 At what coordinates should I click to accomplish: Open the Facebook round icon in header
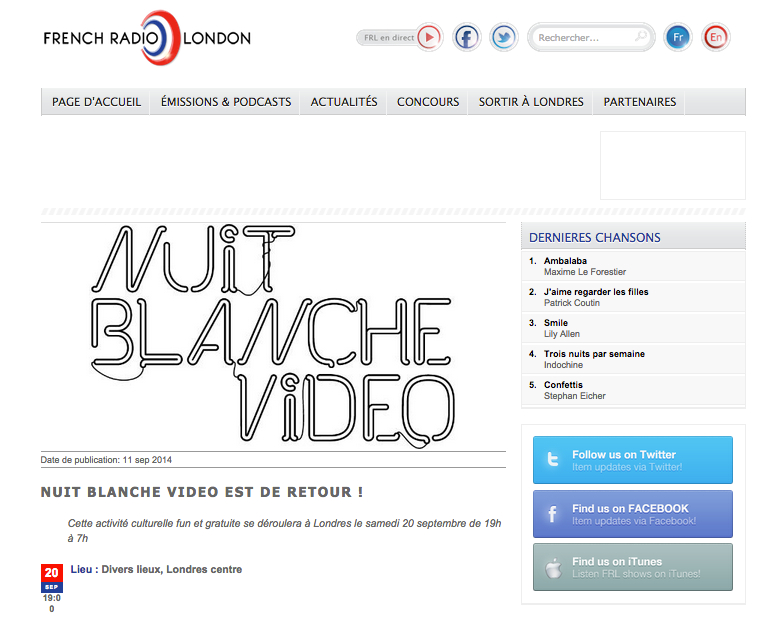coord(466,37)
